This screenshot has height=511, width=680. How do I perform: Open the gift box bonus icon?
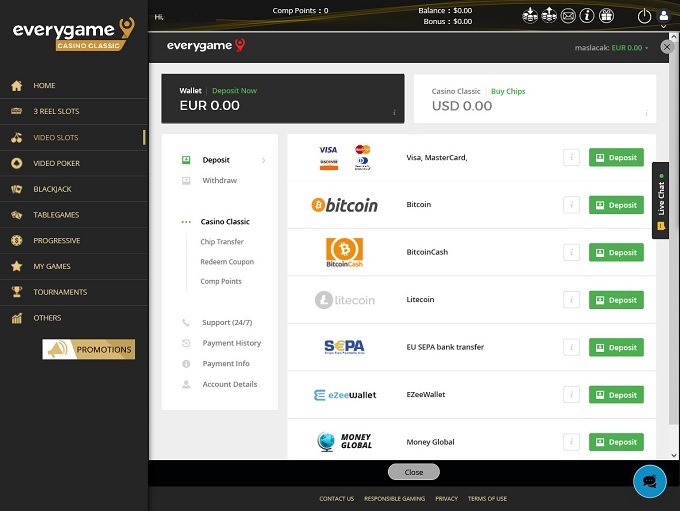[x=606, y=15]
